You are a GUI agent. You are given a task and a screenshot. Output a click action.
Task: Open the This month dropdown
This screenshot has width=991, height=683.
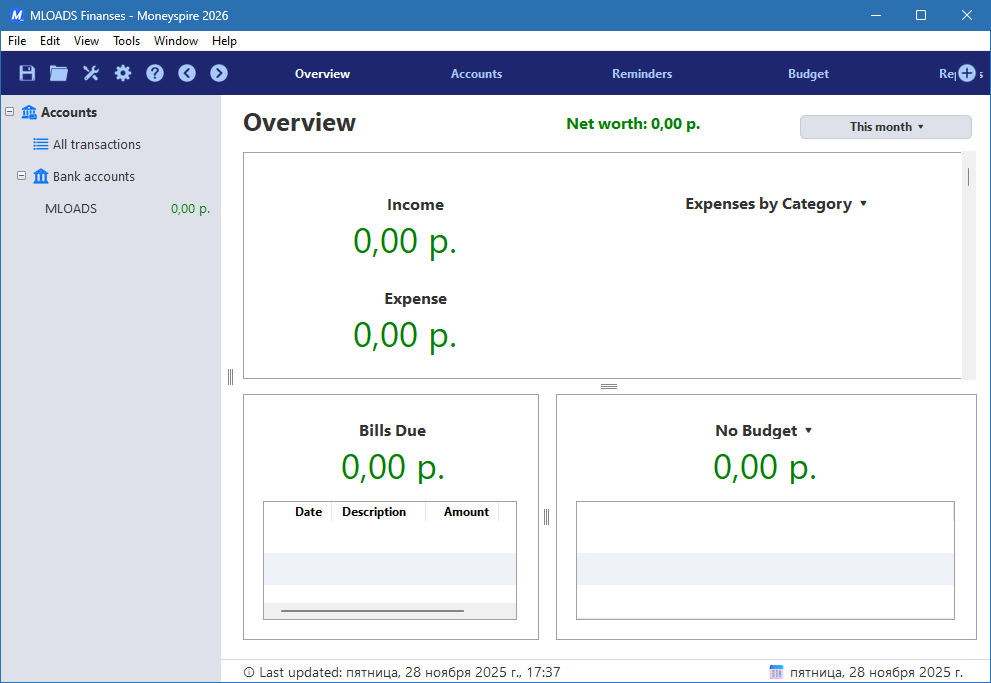click(x=884, y=126)
